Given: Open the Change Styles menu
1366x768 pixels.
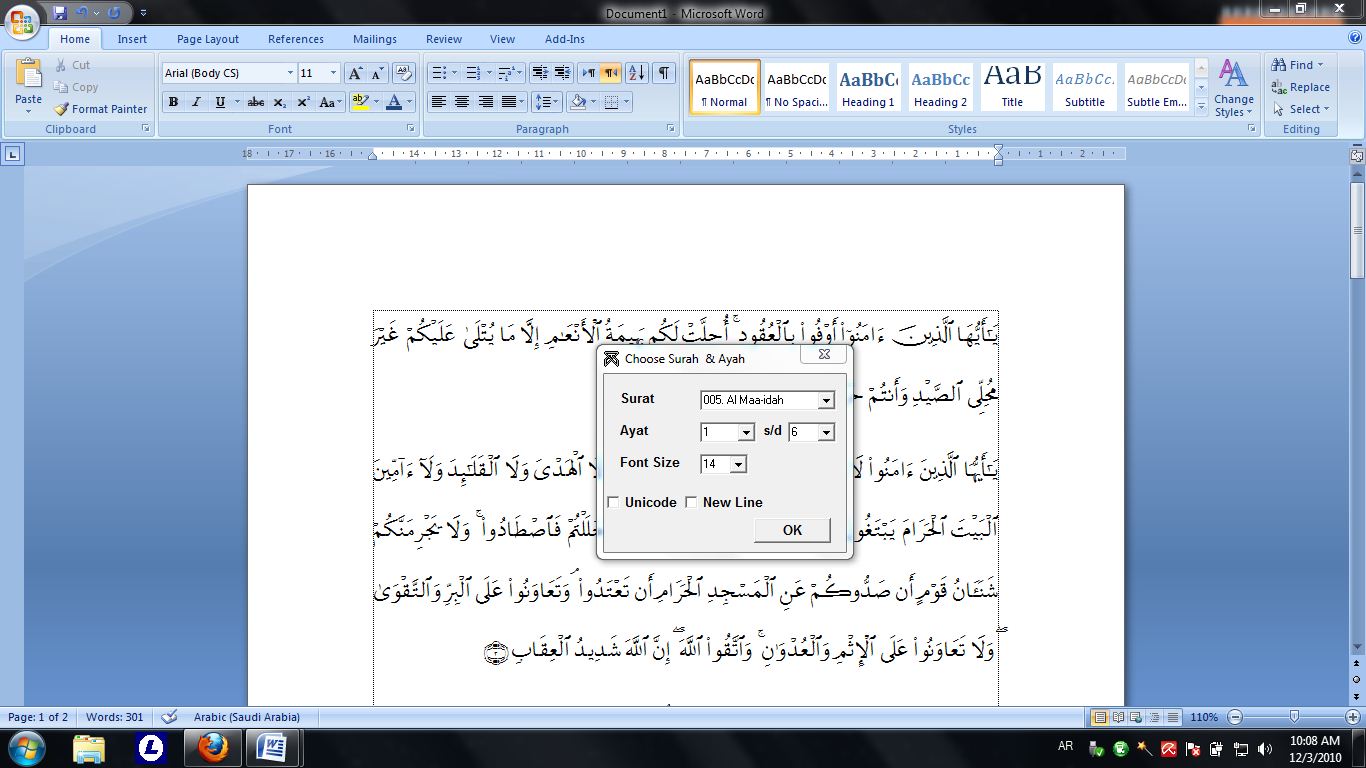Looking at the screenshot, I should click(x=1234, y=88).
